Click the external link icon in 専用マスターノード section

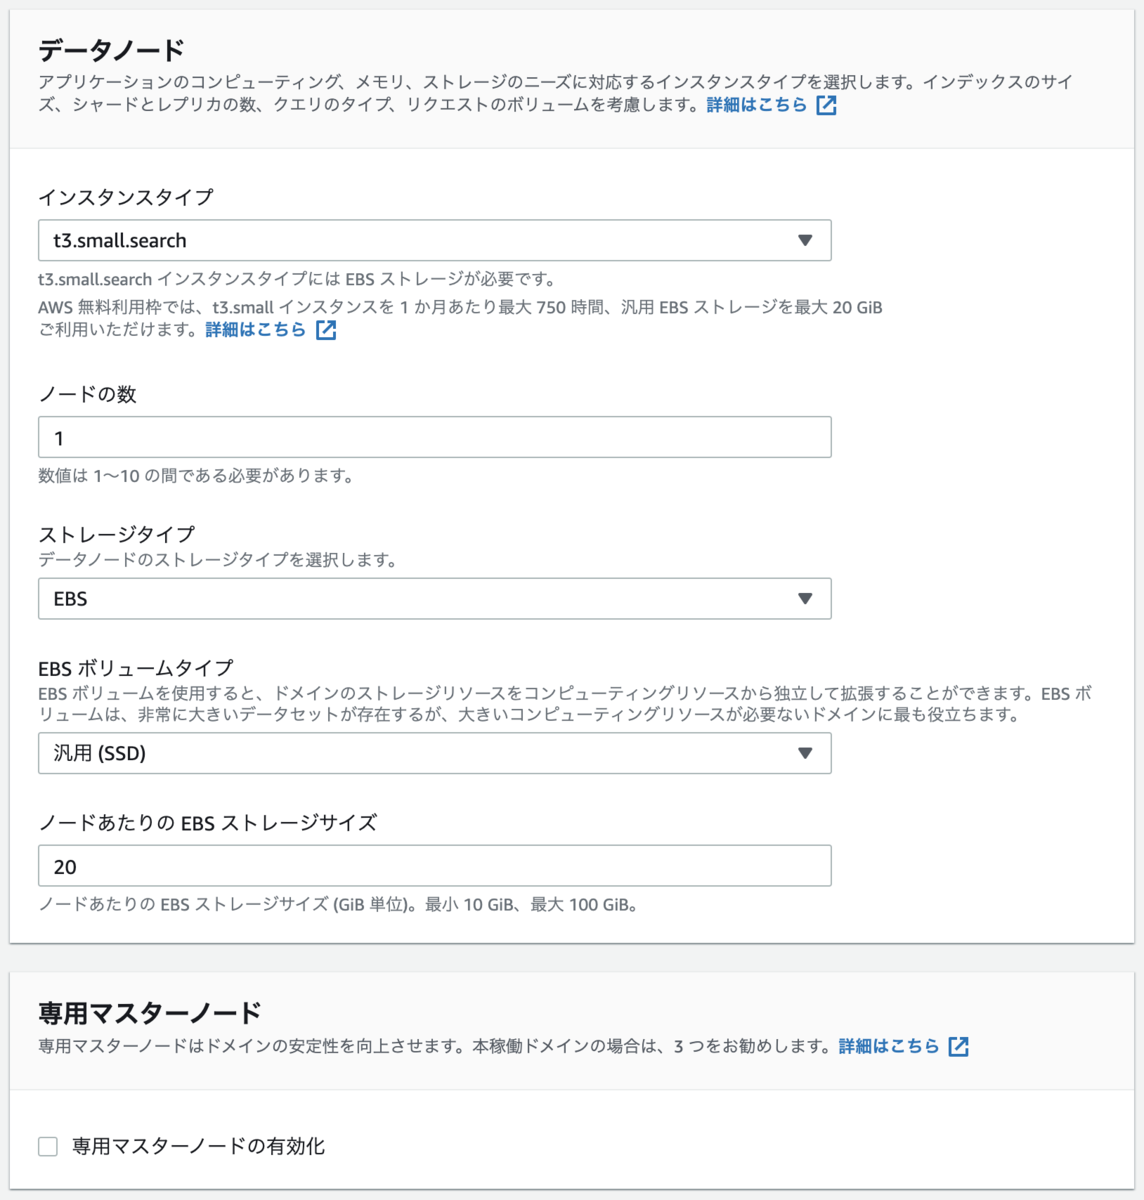pyautogui.click(x=961, y=1047)
